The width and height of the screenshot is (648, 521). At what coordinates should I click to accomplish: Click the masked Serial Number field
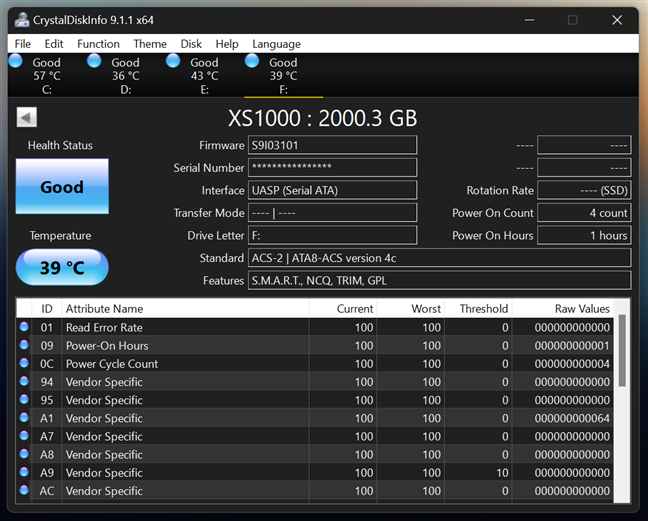332,168
